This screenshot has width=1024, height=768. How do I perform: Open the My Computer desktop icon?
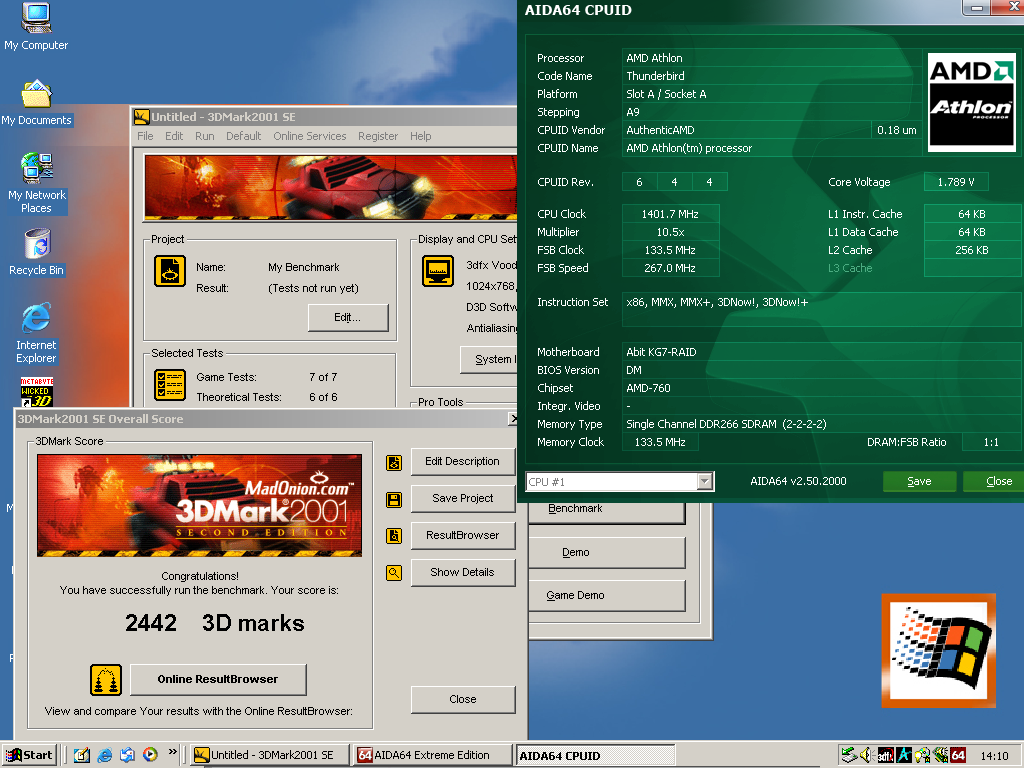pyautogui.click(x=36, y=26)
